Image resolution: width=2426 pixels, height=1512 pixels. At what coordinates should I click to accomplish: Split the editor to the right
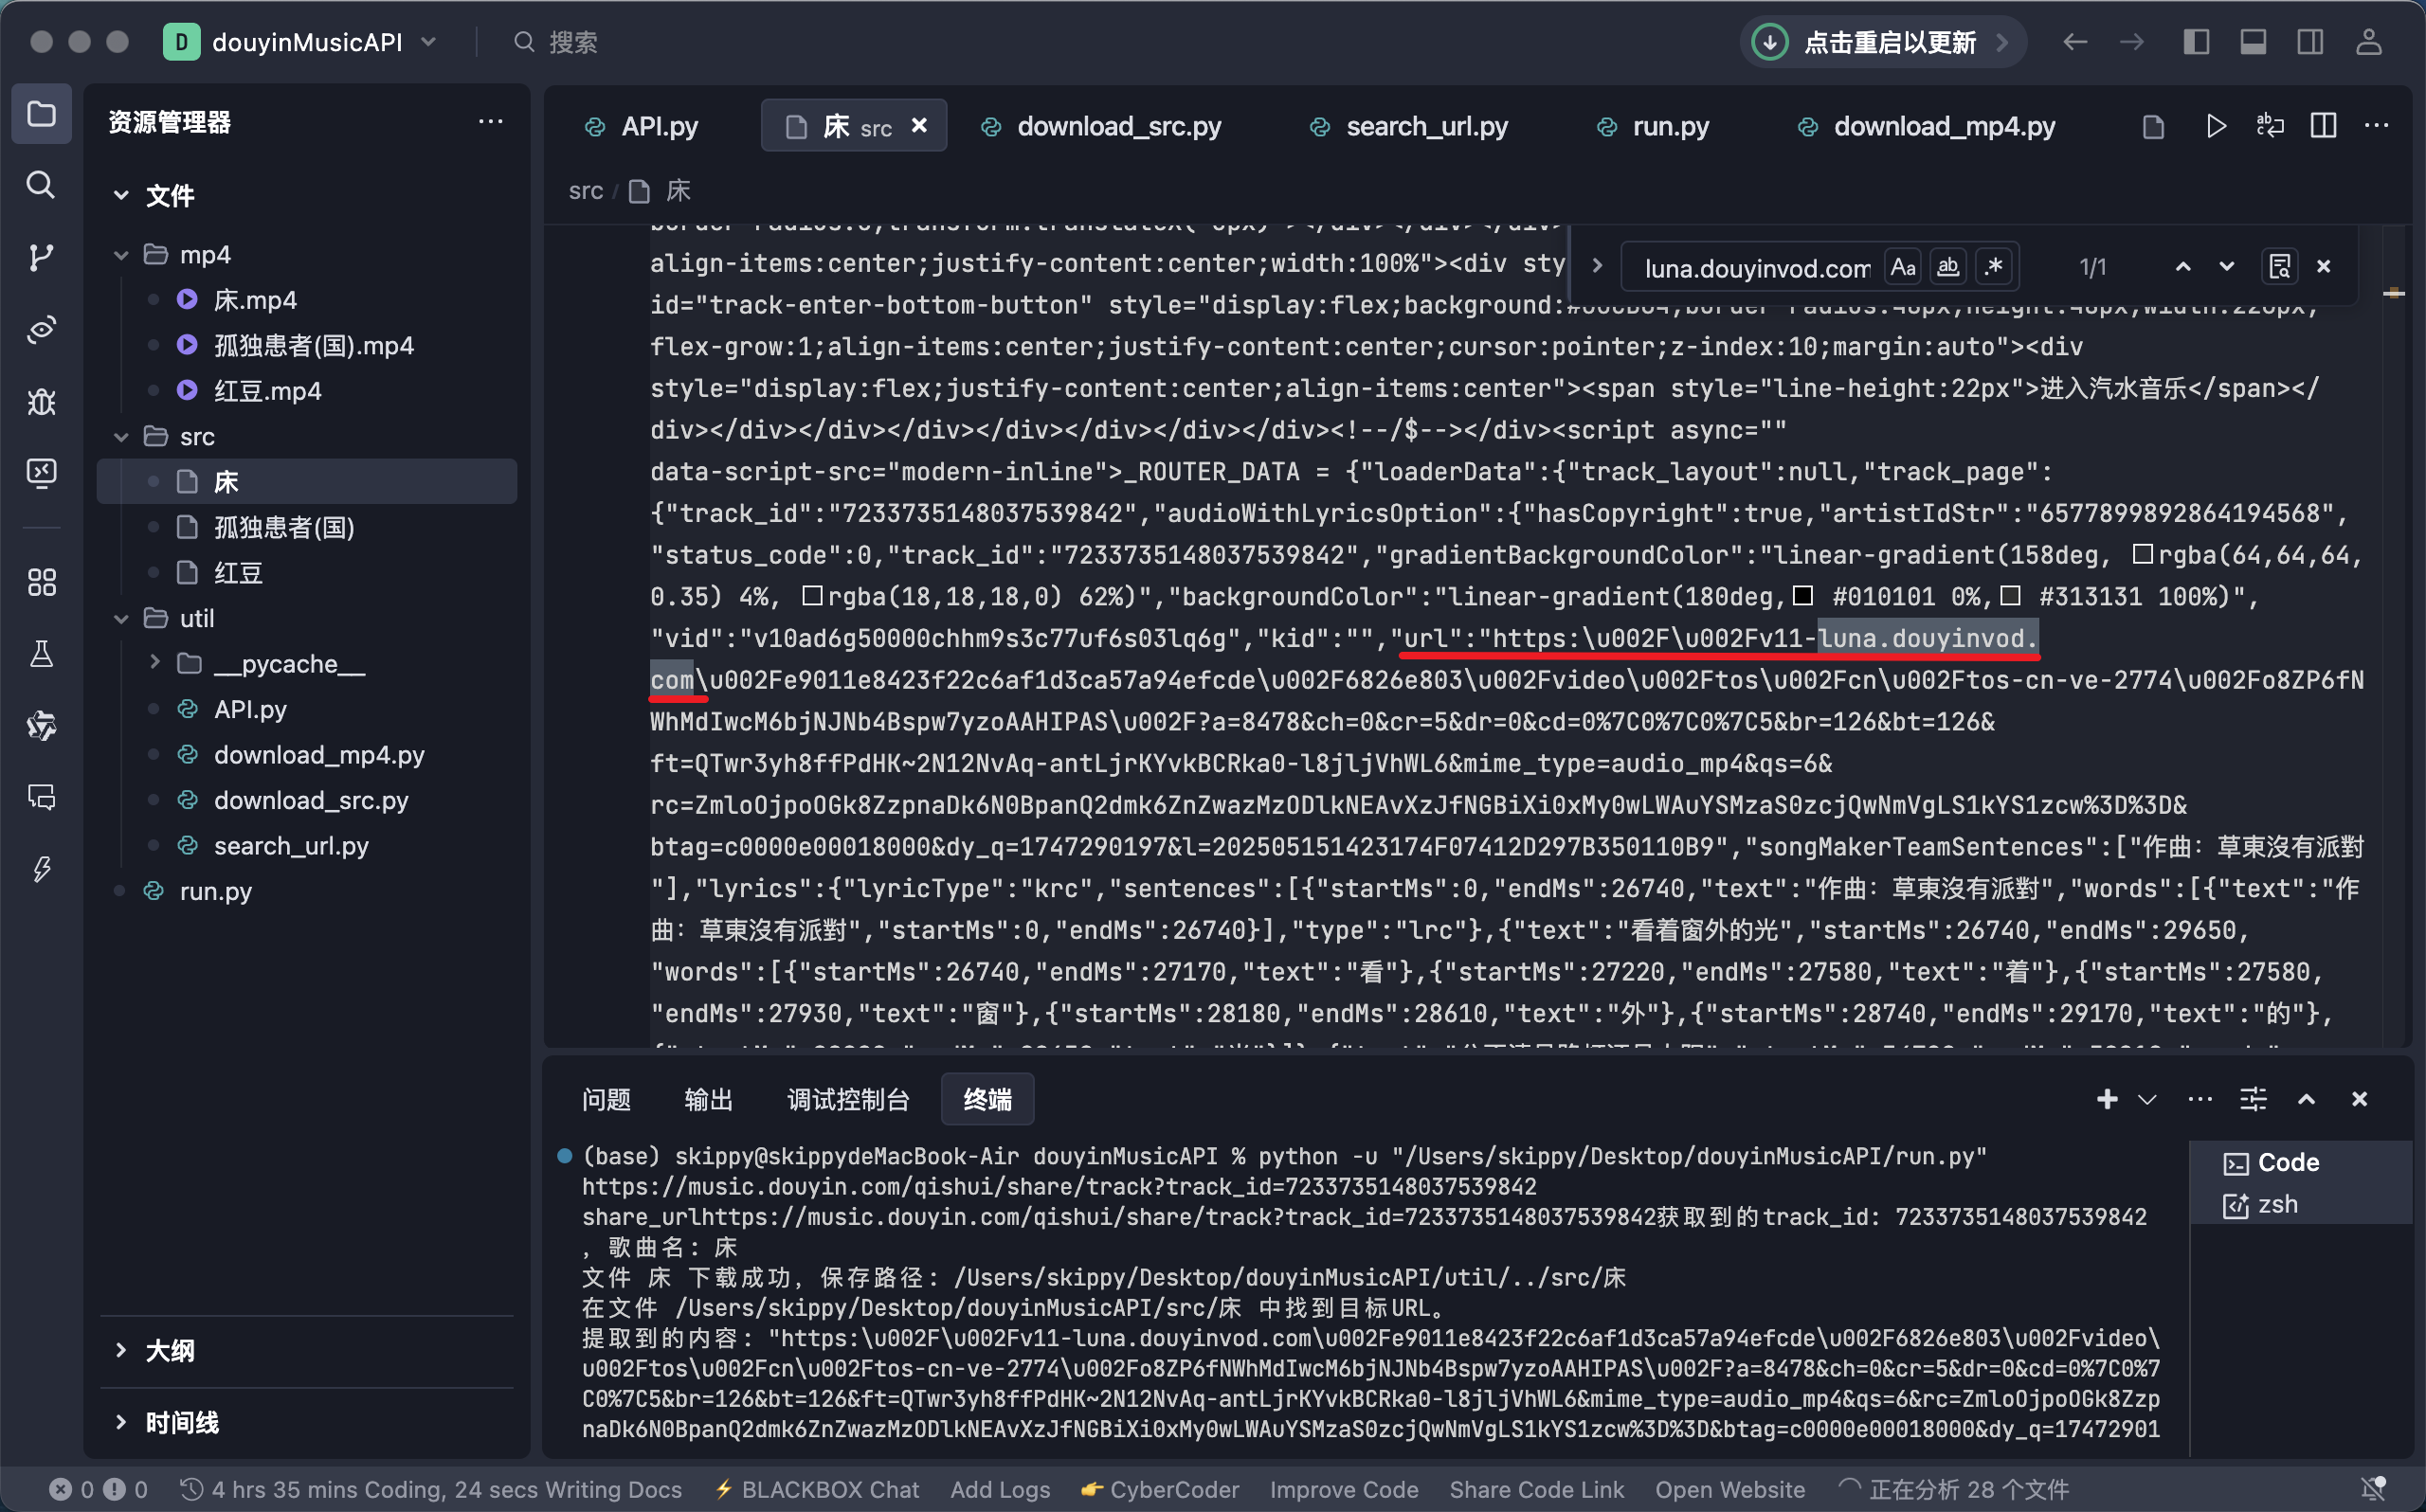pyautogui.click(x=2322, y=126)
